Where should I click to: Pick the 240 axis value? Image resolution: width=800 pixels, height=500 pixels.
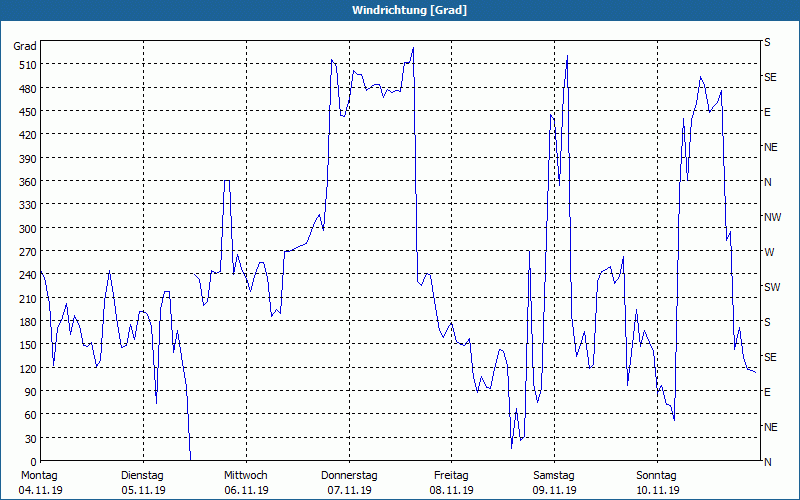[28, 276]
